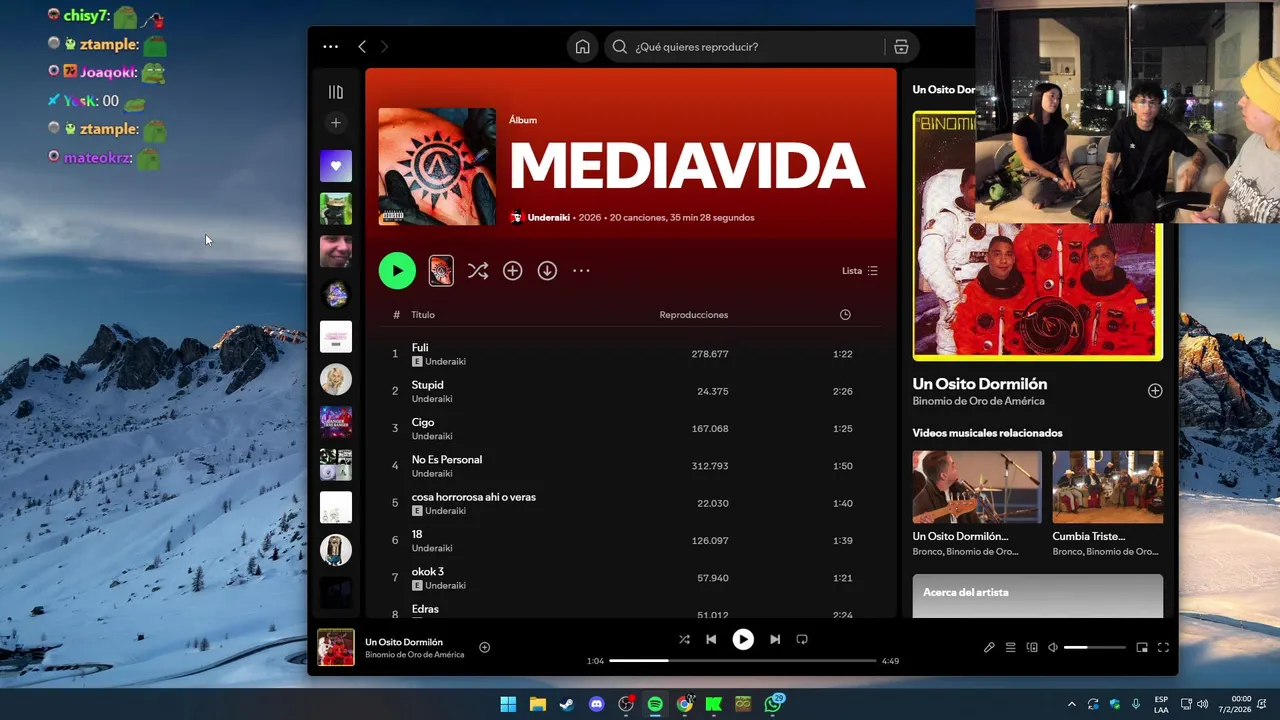Open 'Binomio de Oro de América' in right panel
This screenshot has width=1280, height=720.
979,401
